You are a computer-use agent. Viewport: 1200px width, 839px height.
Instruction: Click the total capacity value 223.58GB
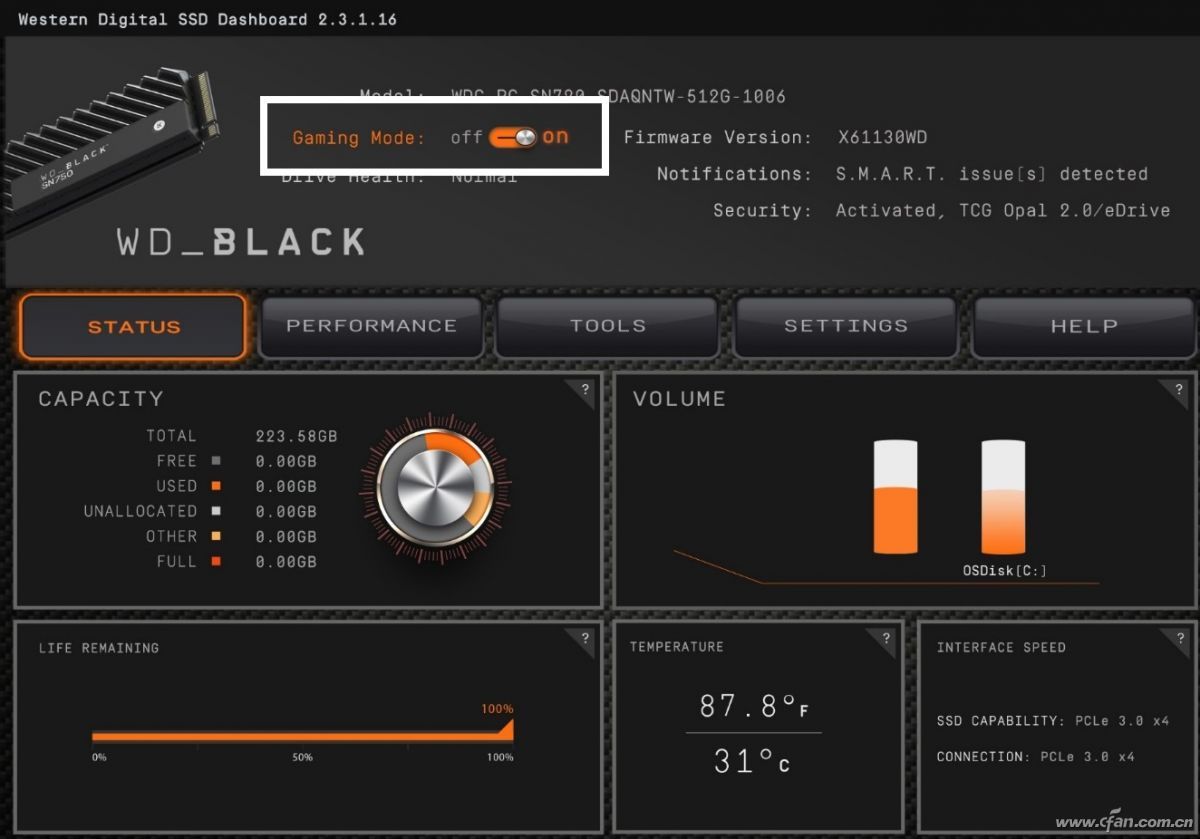click(x=296, y=436)
